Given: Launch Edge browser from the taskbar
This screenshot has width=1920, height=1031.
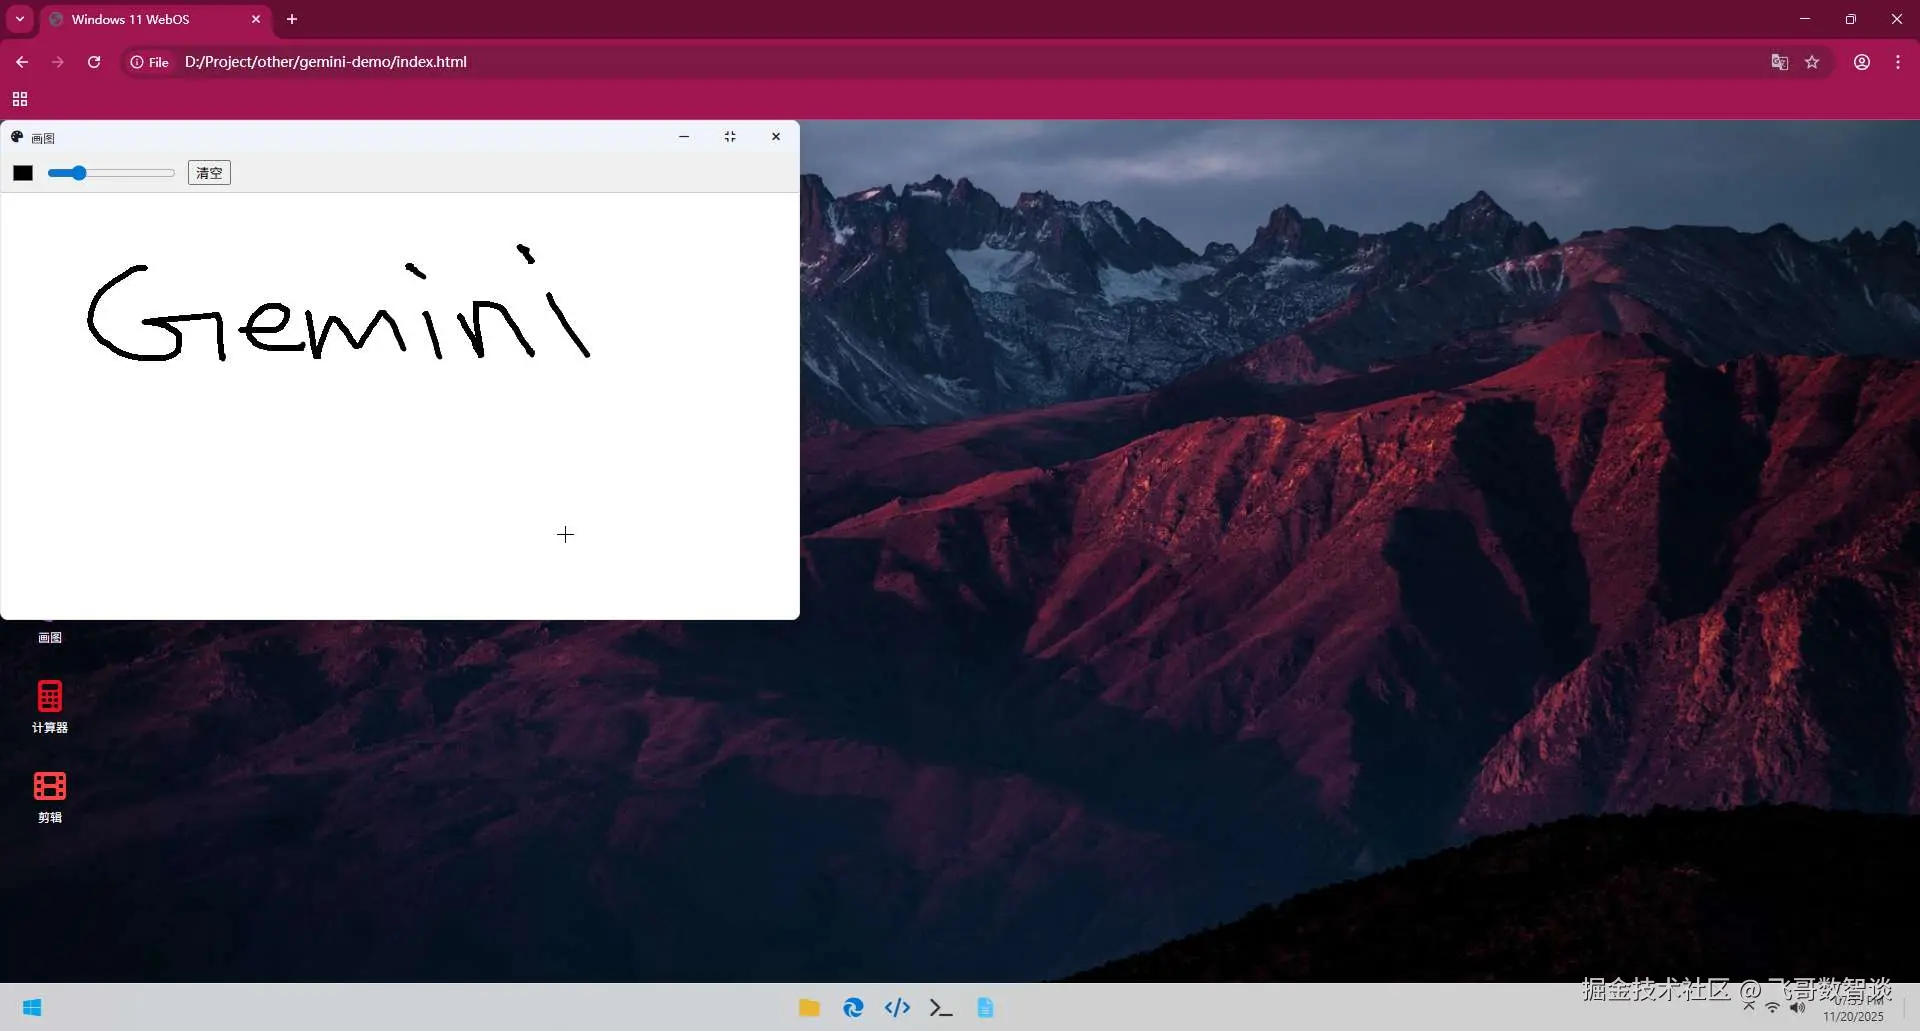Looking at the screenshot, I should pyautogui.click(x=853, y=1007).
